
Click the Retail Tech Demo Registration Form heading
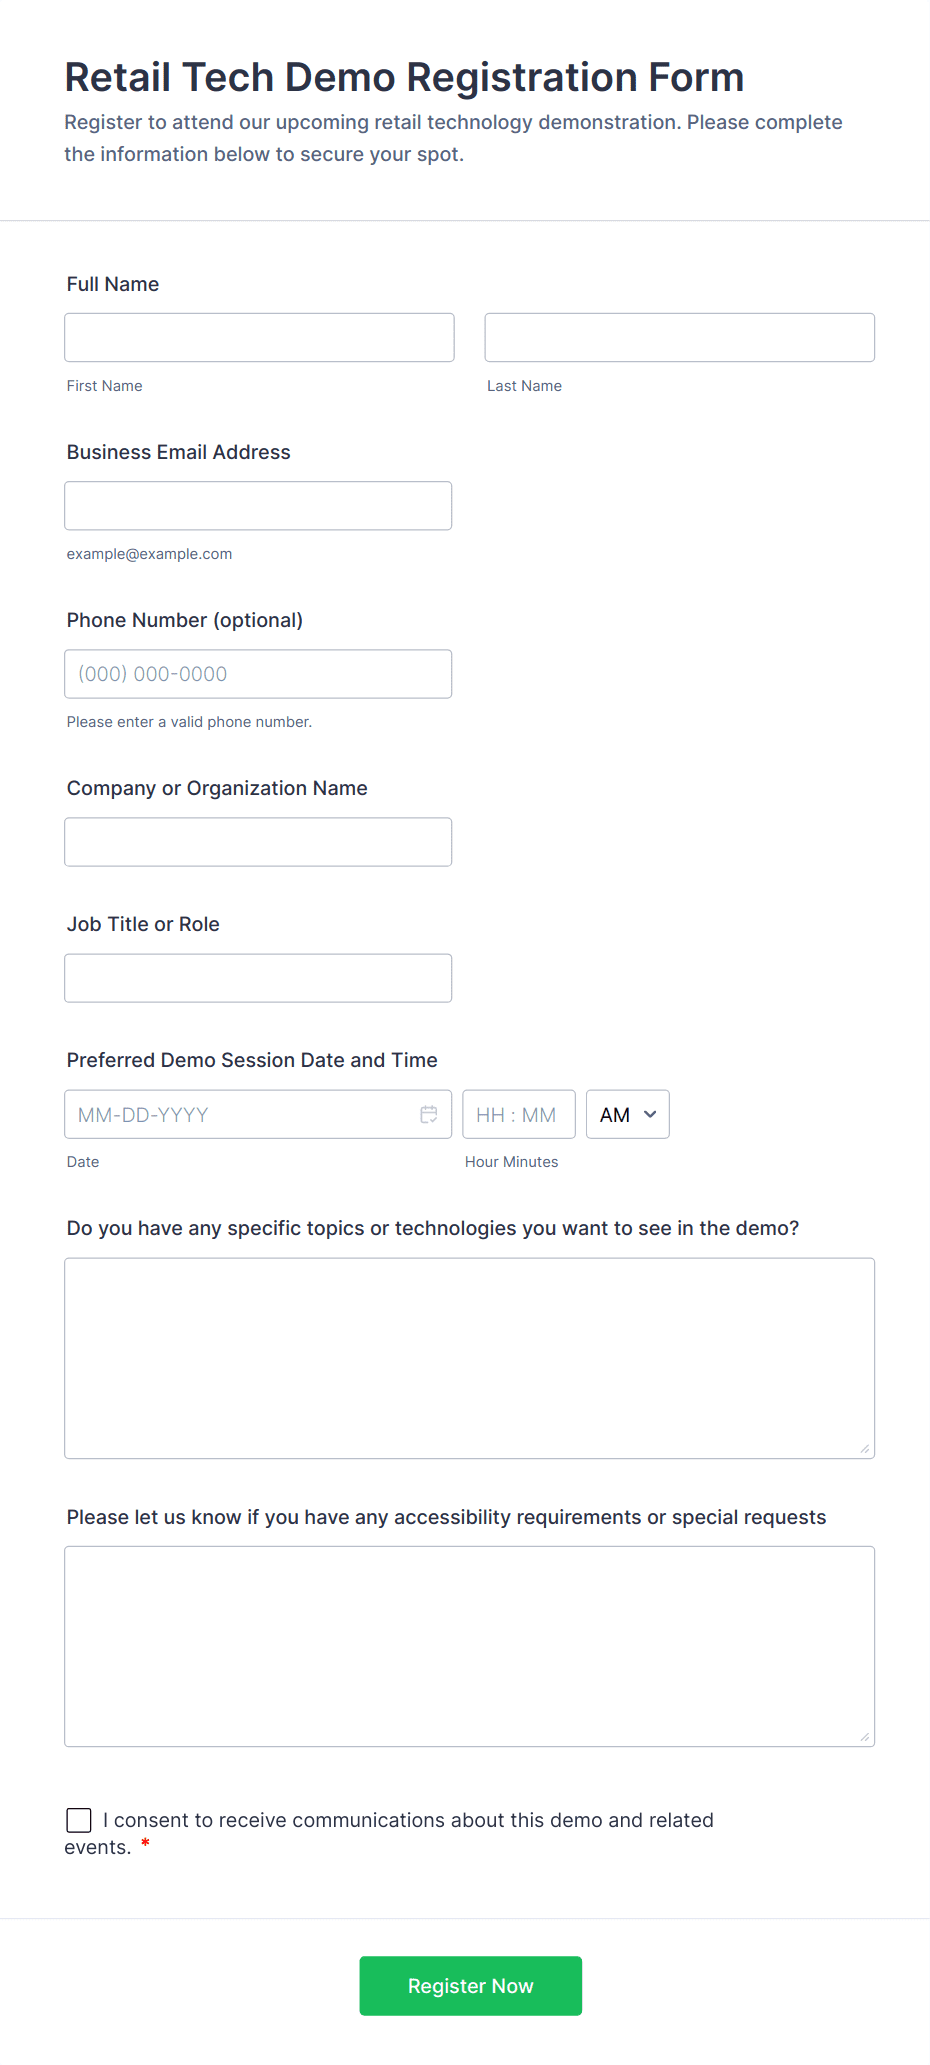click(404, 77)
